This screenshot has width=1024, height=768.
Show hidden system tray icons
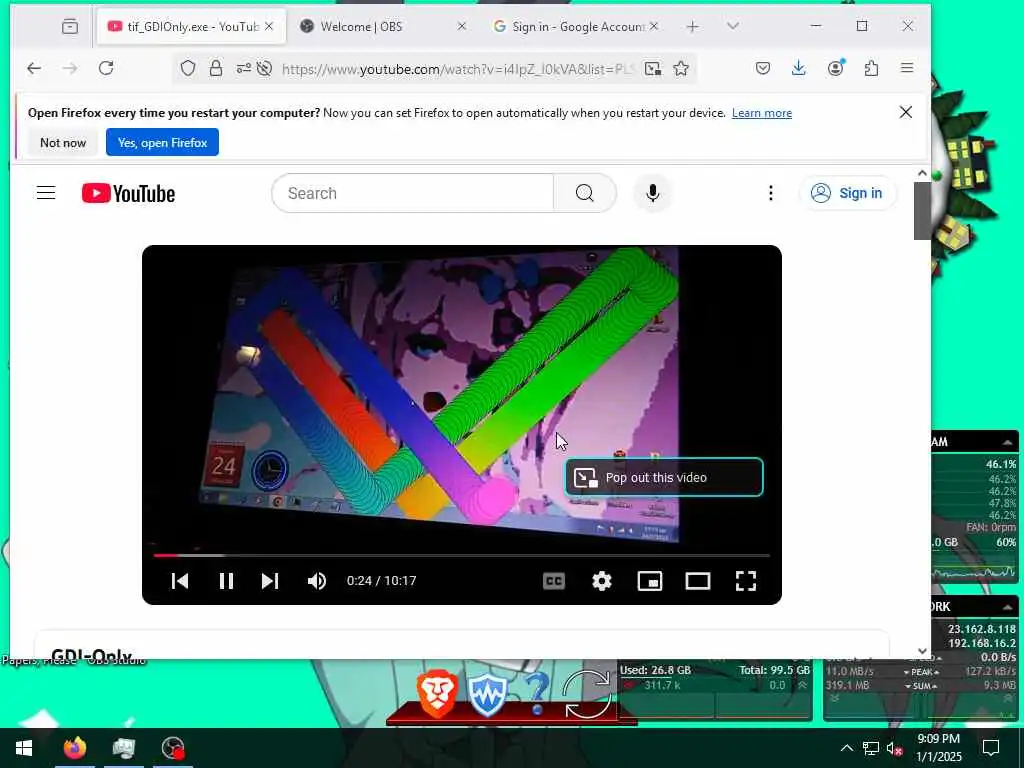(846, 748)
